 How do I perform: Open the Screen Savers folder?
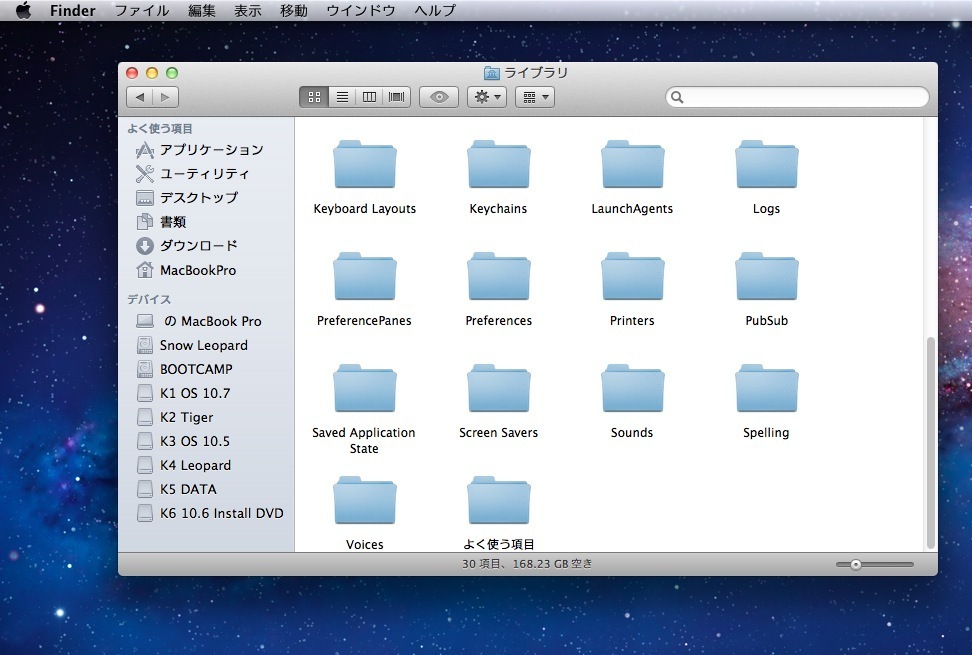coord(498,390)
